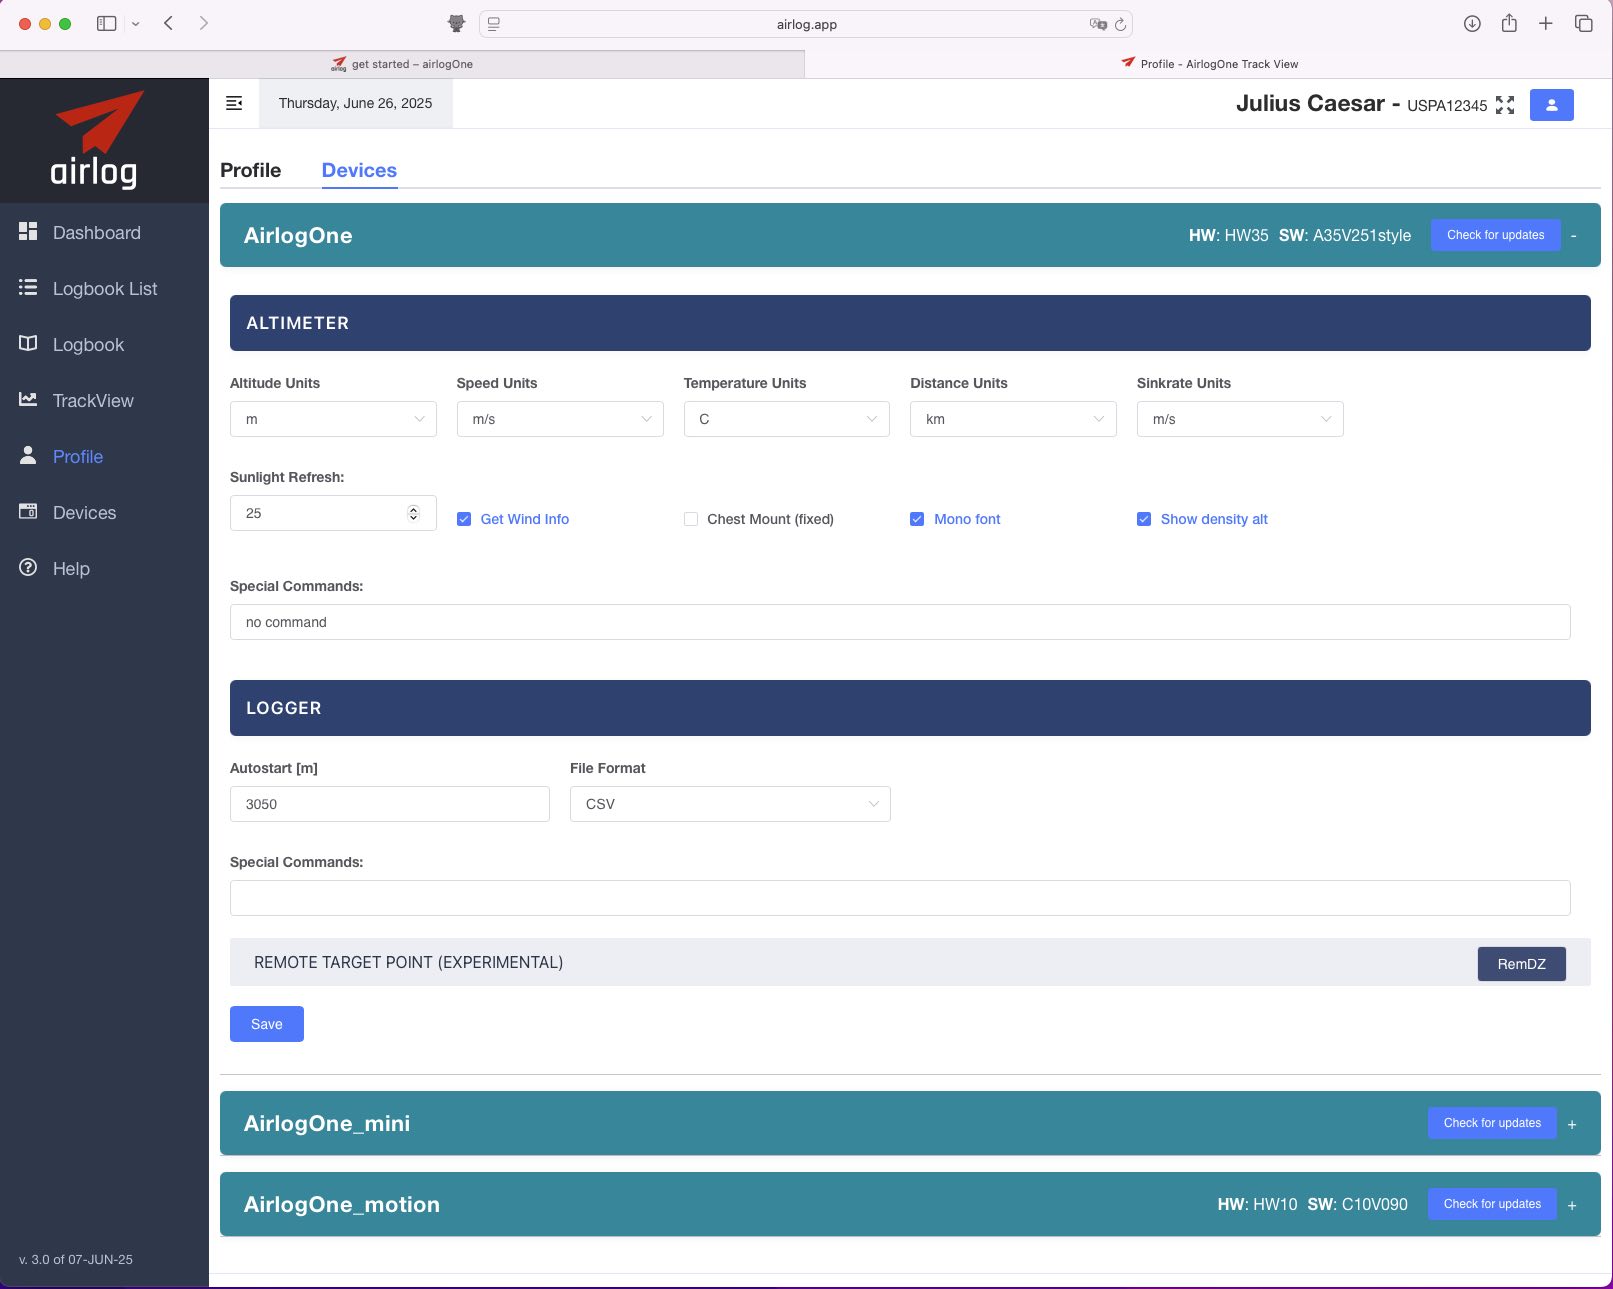Open the File Format CSV dropdown
This screenshot has height=1289, width=1613.
[730, 804]
